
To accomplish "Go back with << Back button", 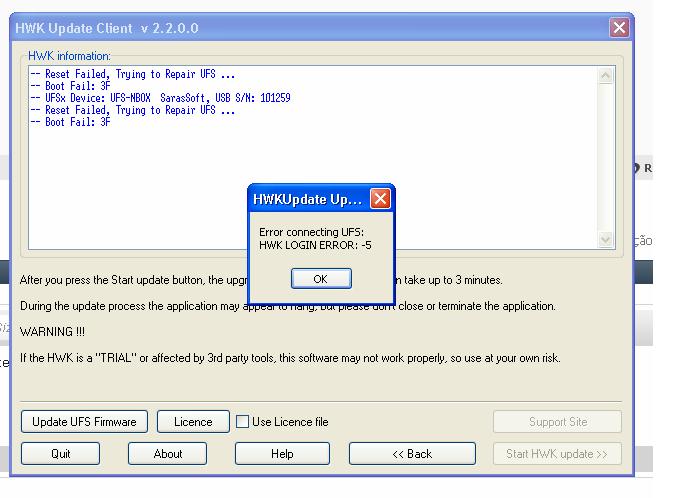I will click(x=412, y=454).
